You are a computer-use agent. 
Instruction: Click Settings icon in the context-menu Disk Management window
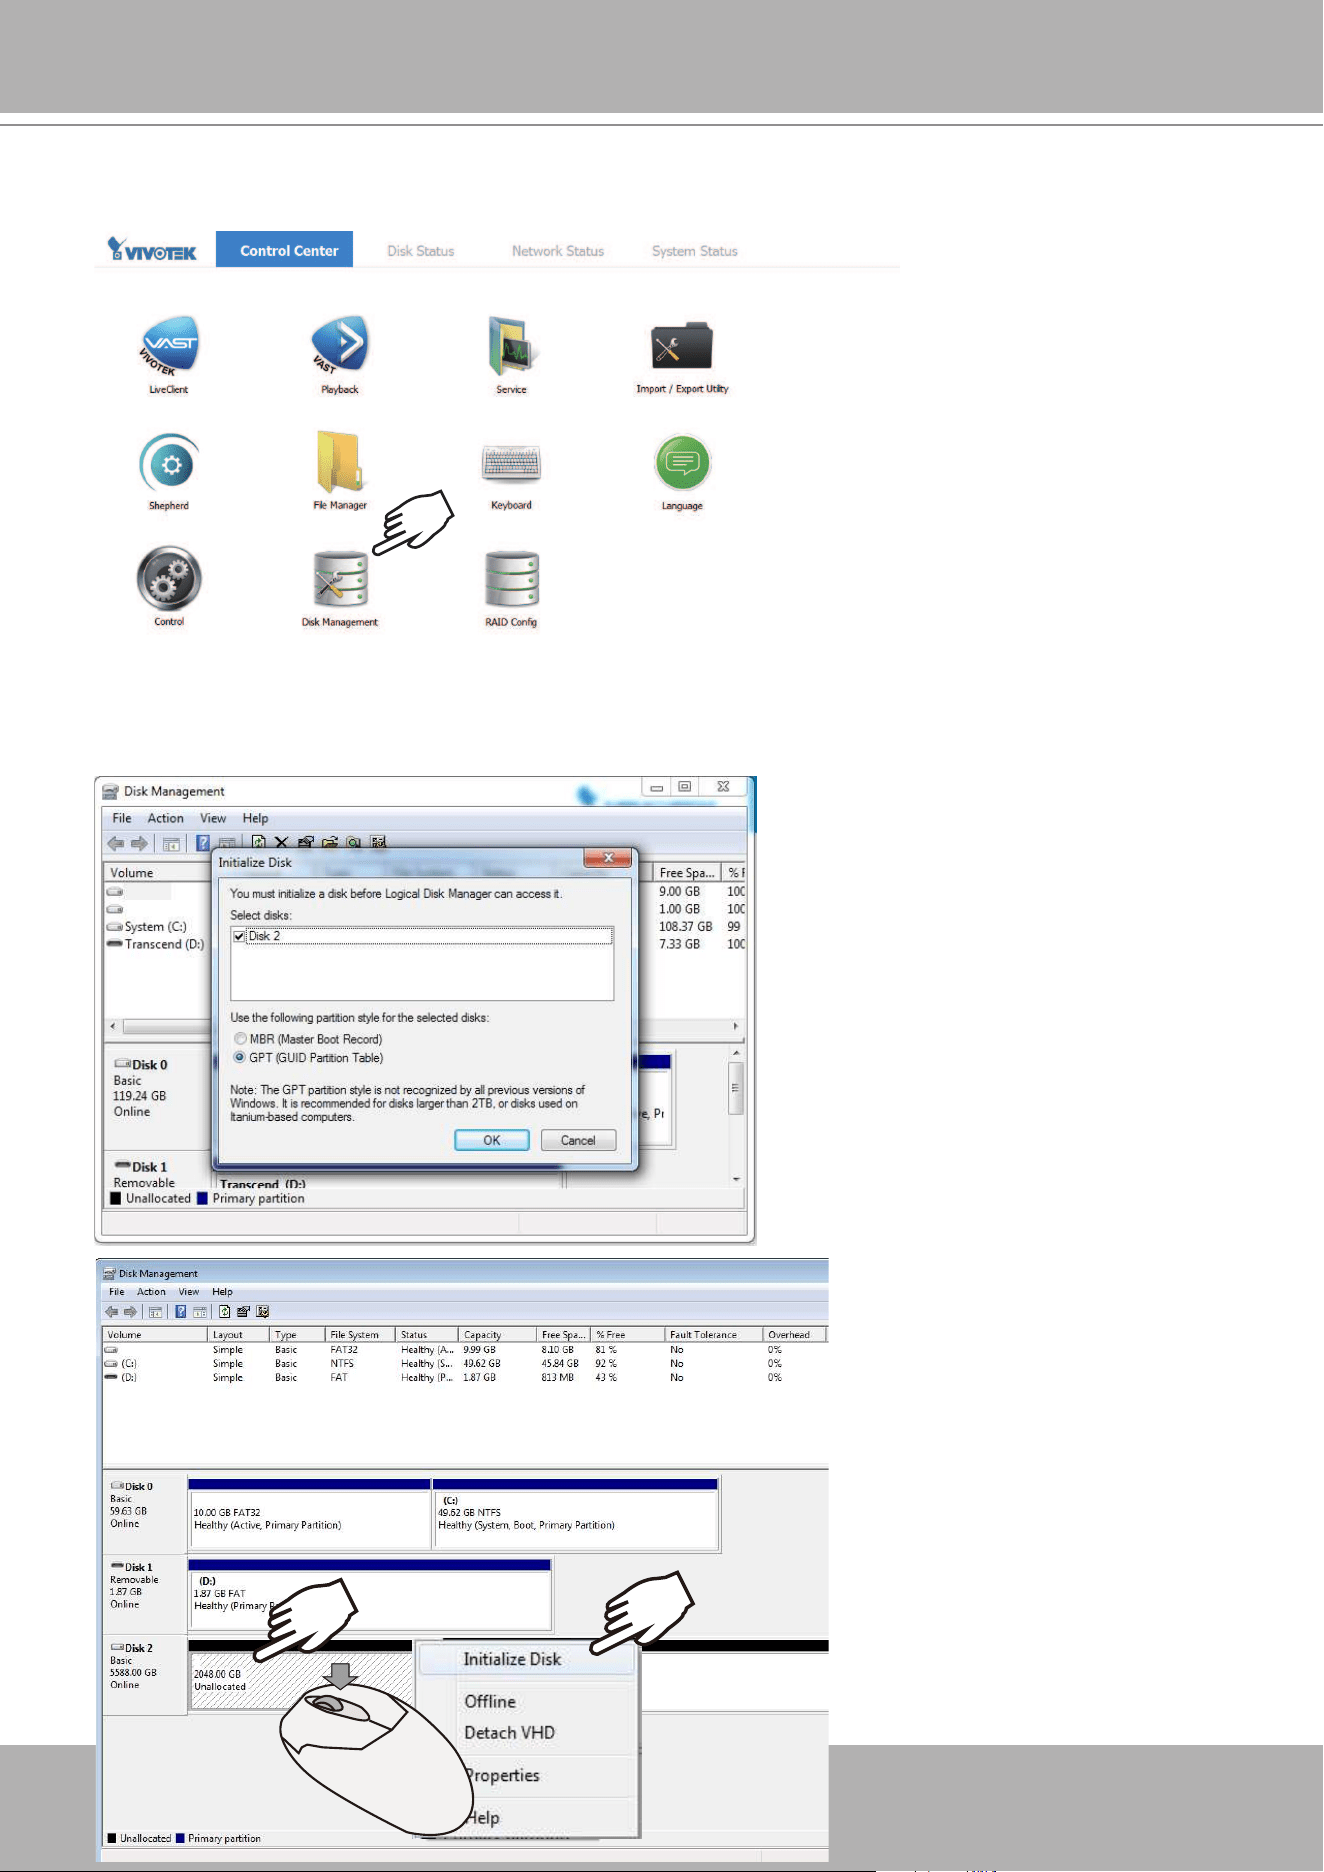click(x=262, y=1312)
